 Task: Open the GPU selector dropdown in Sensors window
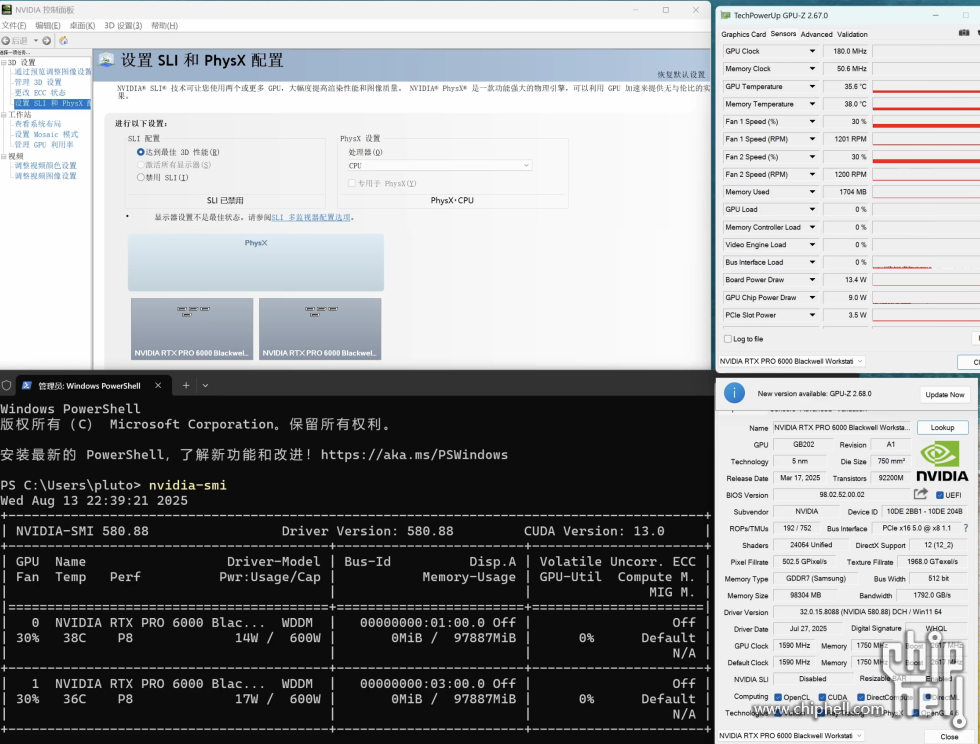791,361
